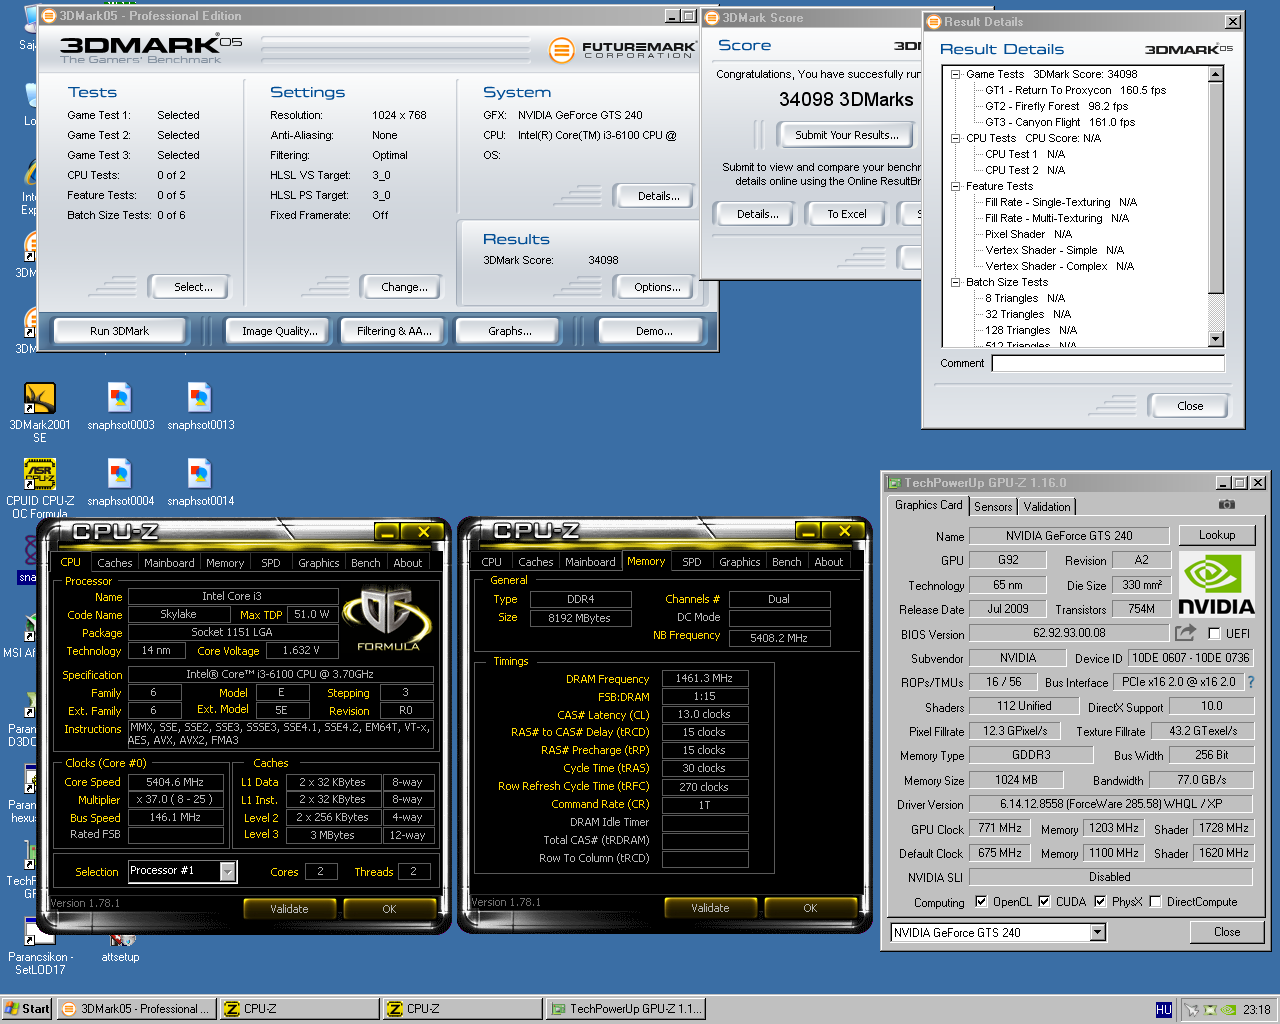Open the Sensors tab in GPU-Z

tap(993, 507)
